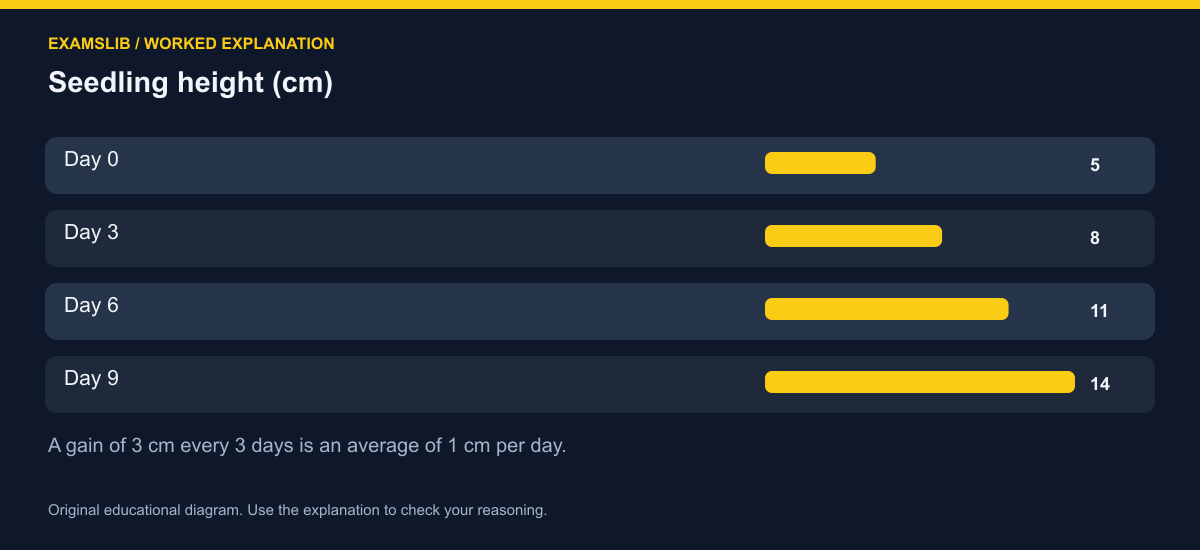Click empty middle of Day 6 row
1200x550 pixels.
(440, 311)
